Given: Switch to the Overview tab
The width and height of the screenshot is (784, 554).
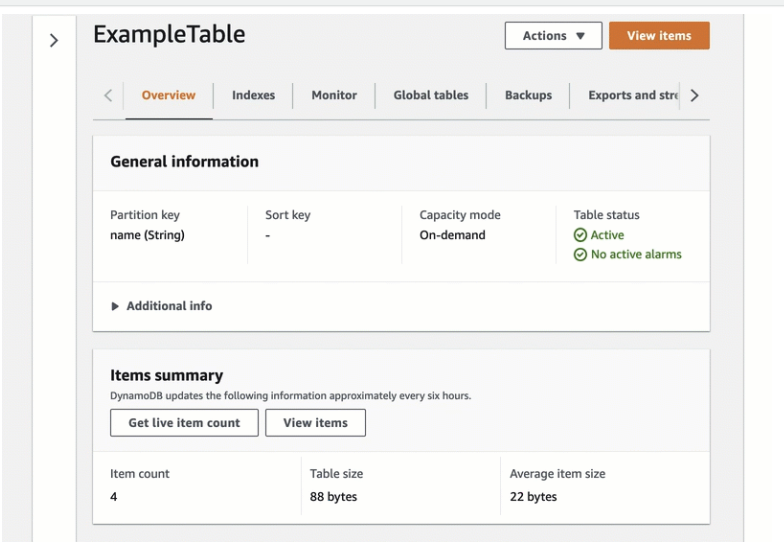Looking at the screenshot, I should pos(168,95).
